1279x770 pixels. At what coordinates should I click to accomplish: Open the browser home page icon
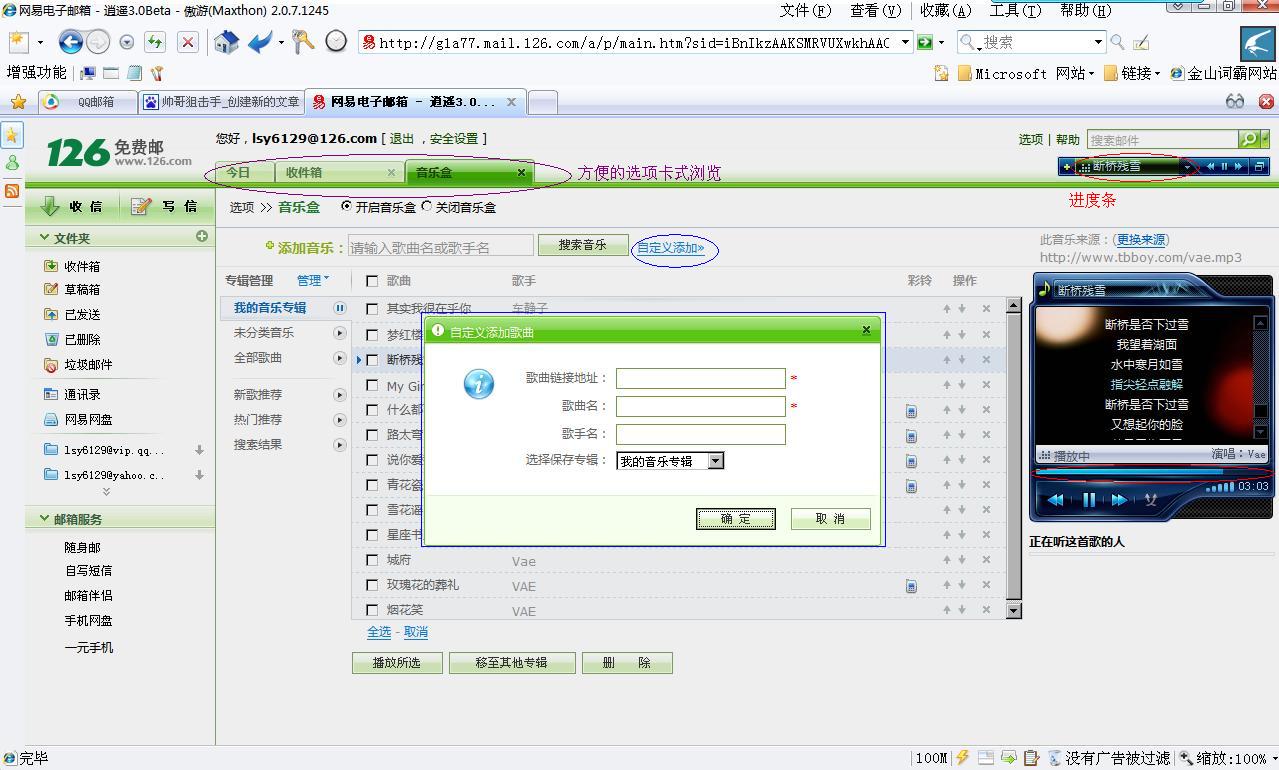tap(227, 42)
